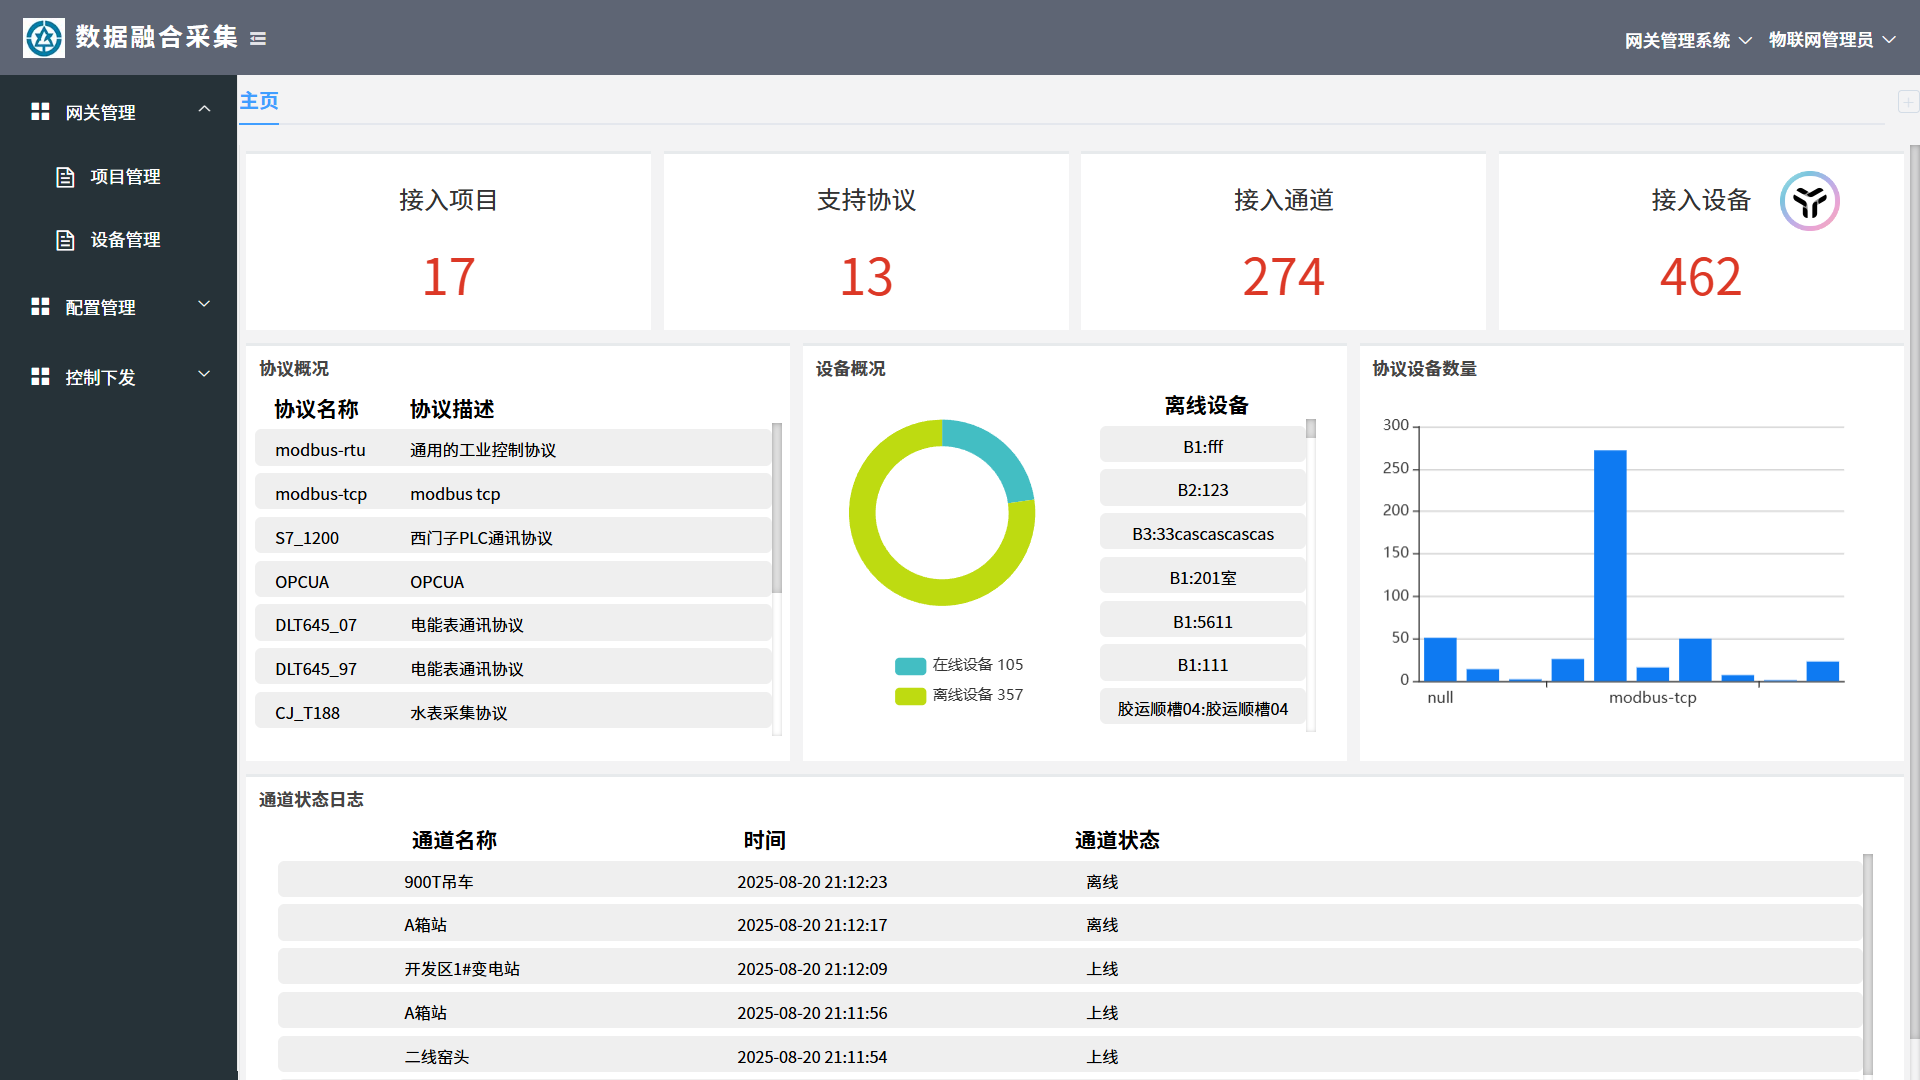Viewport: 1920px width, 1080px height.
Task: Toggle sidebar with the hamburger menu icon
Action: click(x=258, y=39)
